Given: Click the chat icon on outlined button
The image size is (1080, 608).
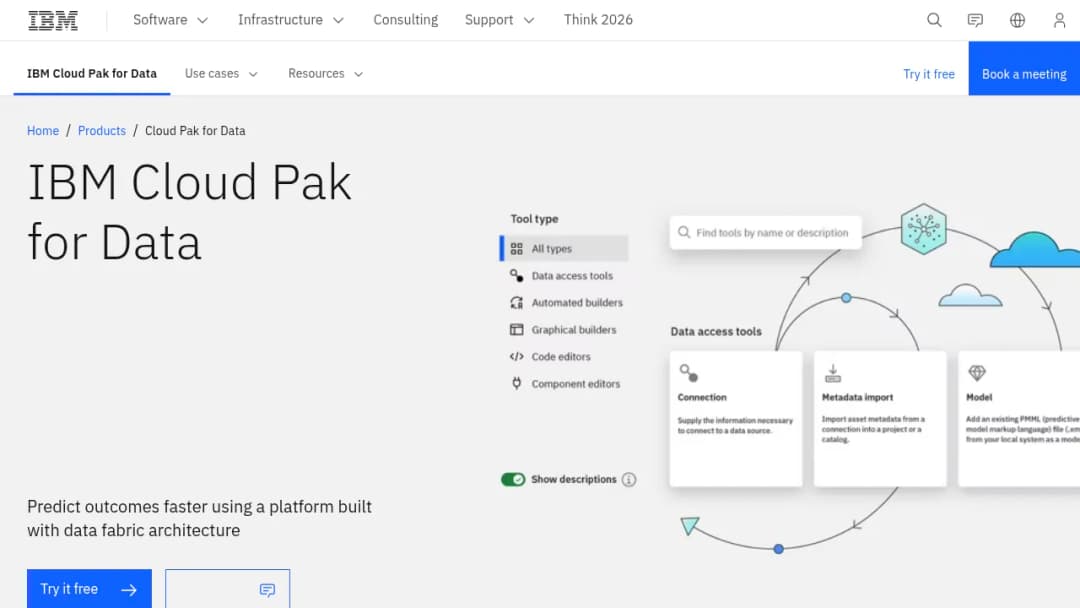Looking at the screenshot, I should (x=267, y=590).
